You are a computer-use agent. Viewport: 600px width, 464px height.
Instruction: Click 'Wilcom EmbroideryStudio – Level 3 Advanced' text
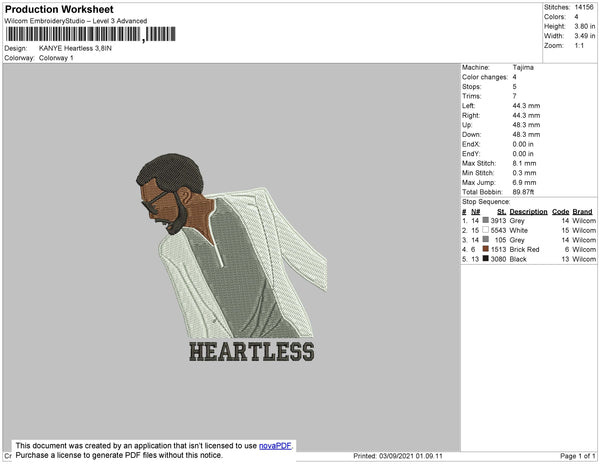click(76, 21)
